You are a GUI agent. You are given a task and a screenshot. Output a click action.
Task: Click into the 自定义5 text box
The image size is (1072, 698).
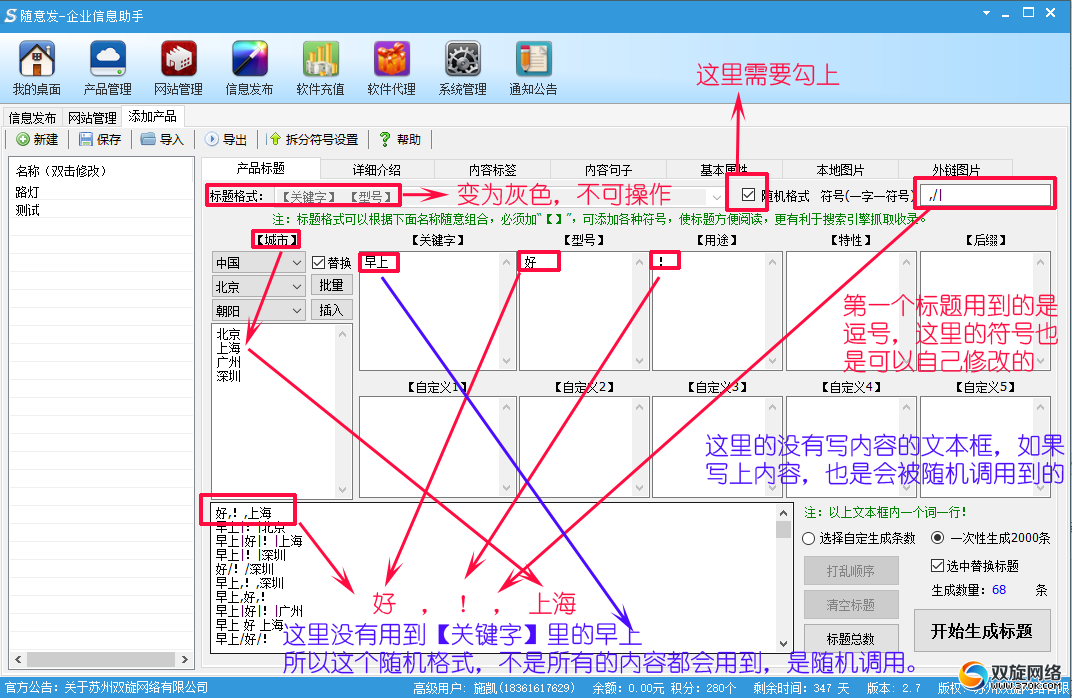coord(984,446)
